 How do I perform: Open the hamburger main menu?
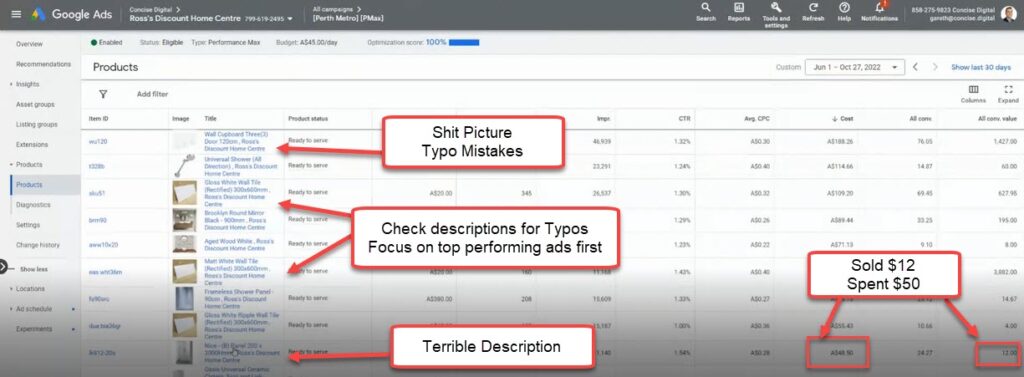pyautogui.click(x=16, y=14)
